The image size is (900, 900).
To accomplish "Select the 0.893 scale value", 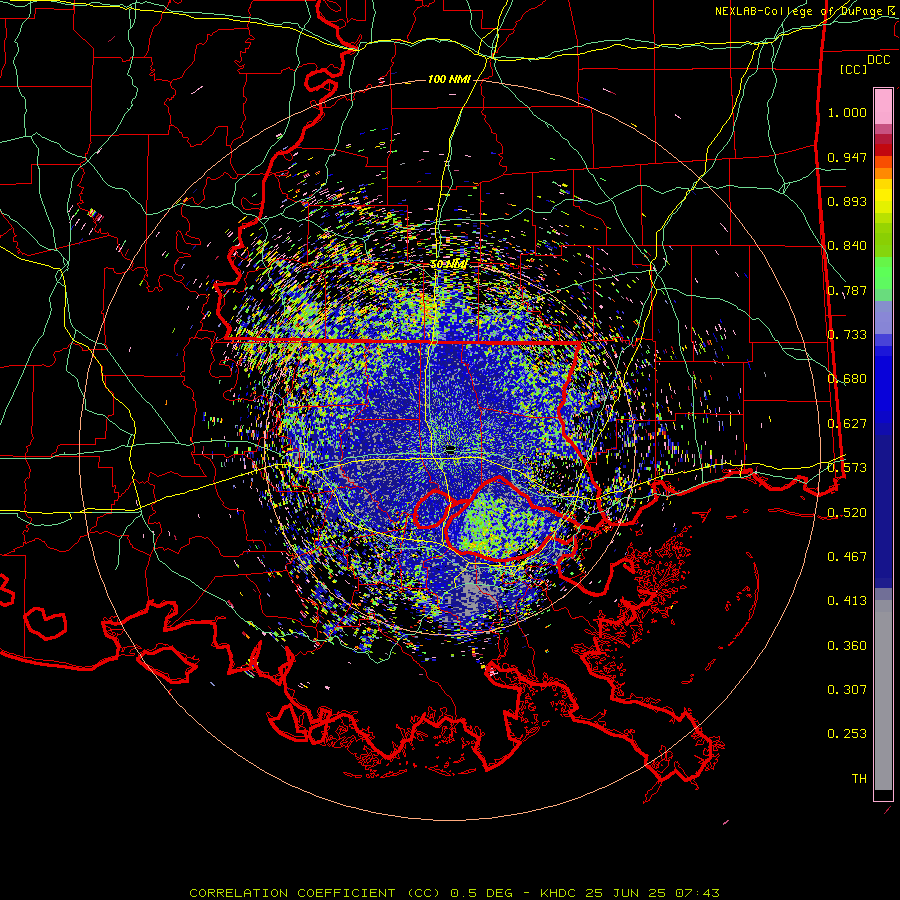I will [x=847, y=201].
